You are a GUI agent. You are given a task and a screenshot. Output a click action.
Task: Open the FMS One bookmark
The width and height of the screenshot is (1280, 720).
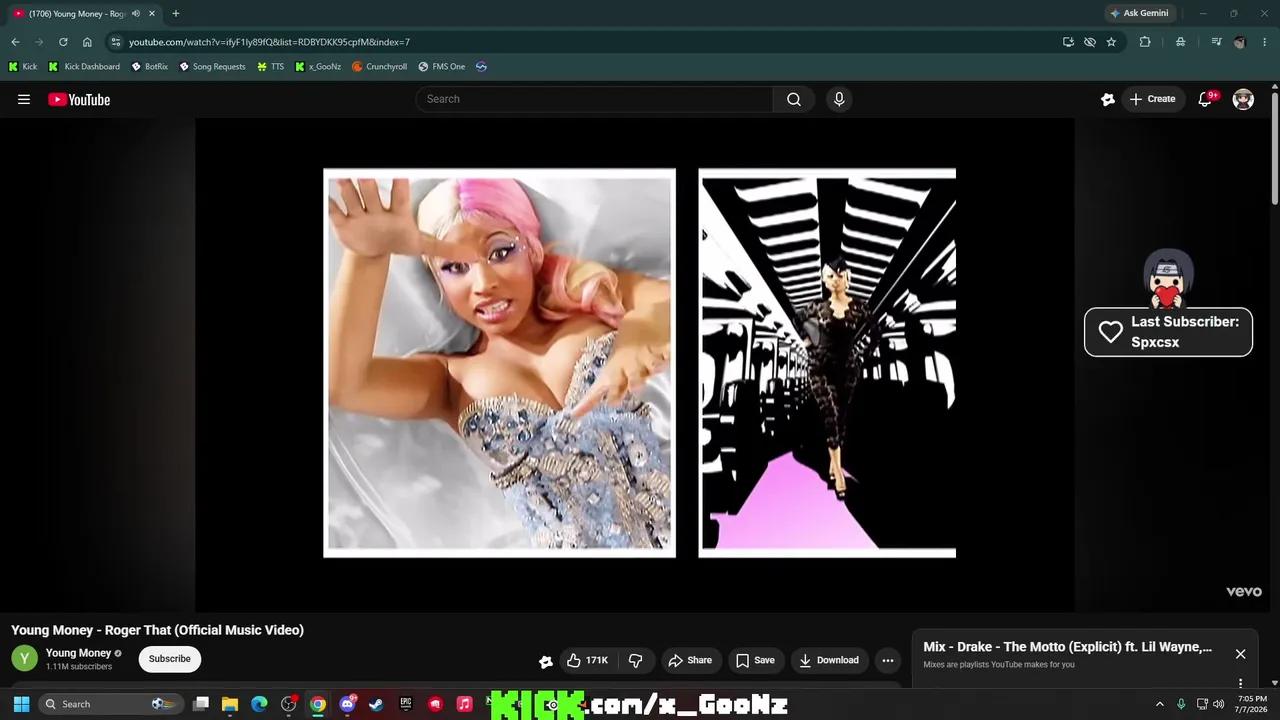click(441, 67)
